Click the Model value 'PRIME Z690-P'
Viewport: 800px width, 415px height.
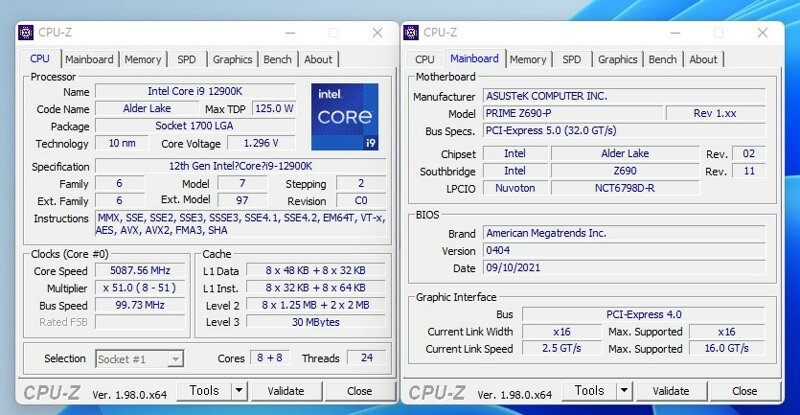572,113
